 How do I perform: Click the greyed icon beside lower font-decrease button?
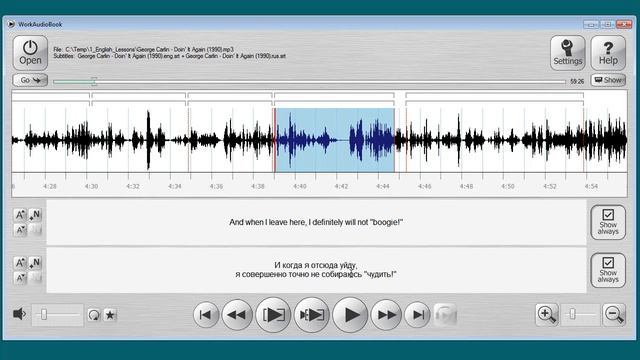35,278
